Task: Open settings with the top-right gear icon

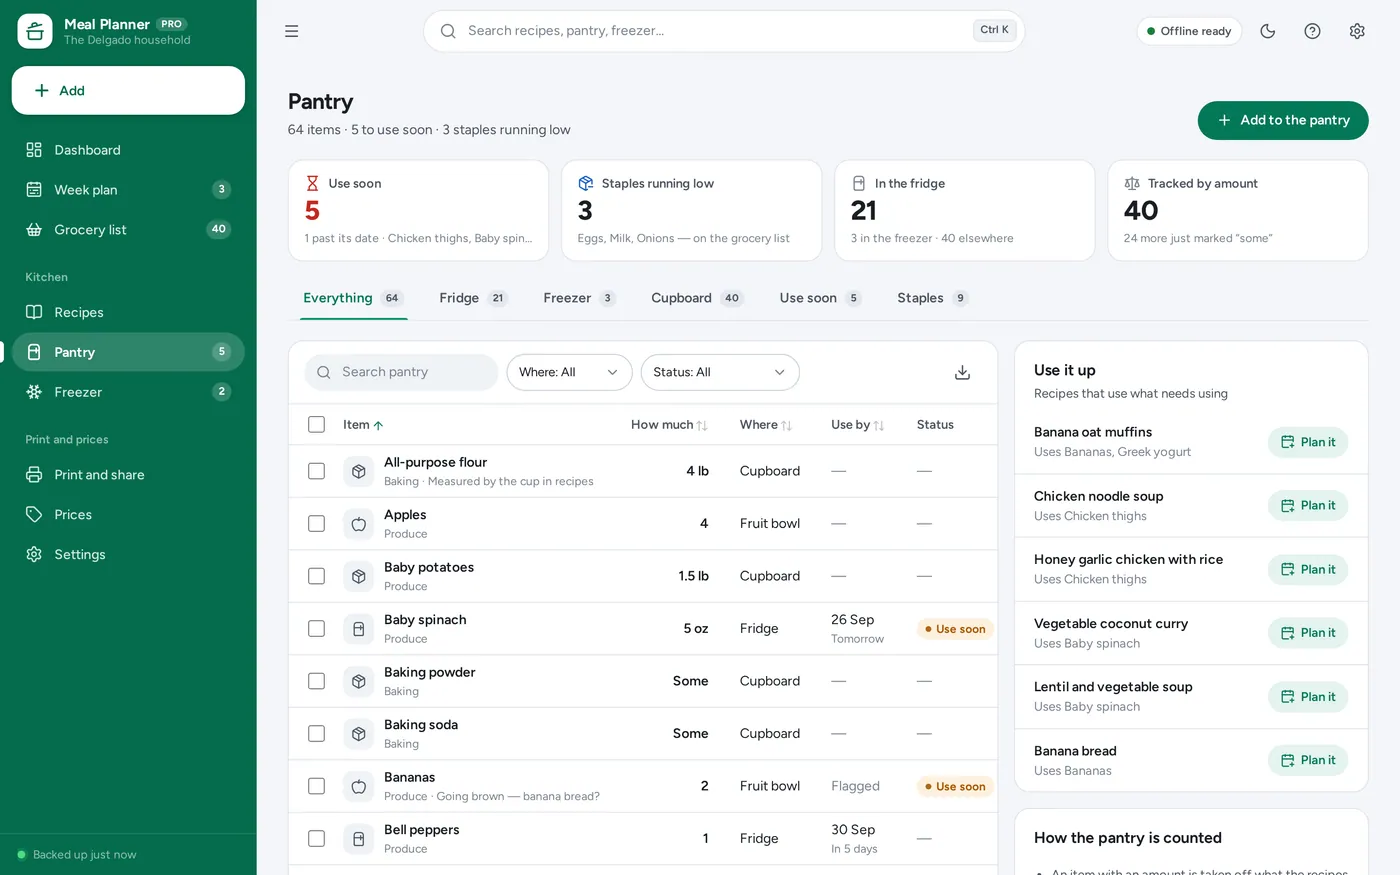Action: click(x=1357, y=31)
